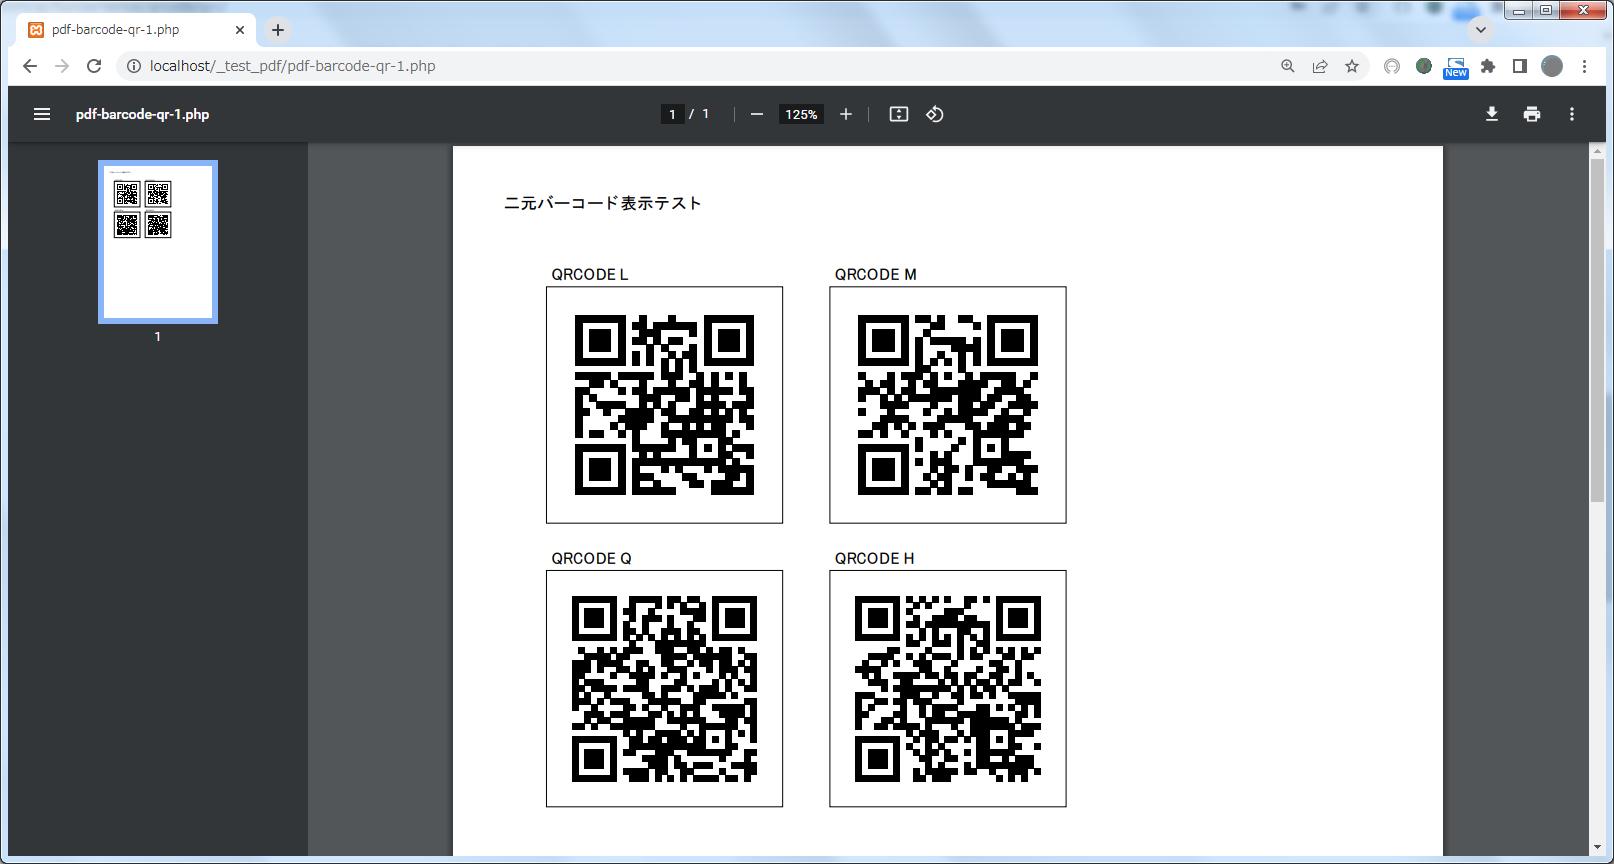Zoom in the PDF with plus button
This screenshot has height=864, width=1614.
click(x=846, y=114)
